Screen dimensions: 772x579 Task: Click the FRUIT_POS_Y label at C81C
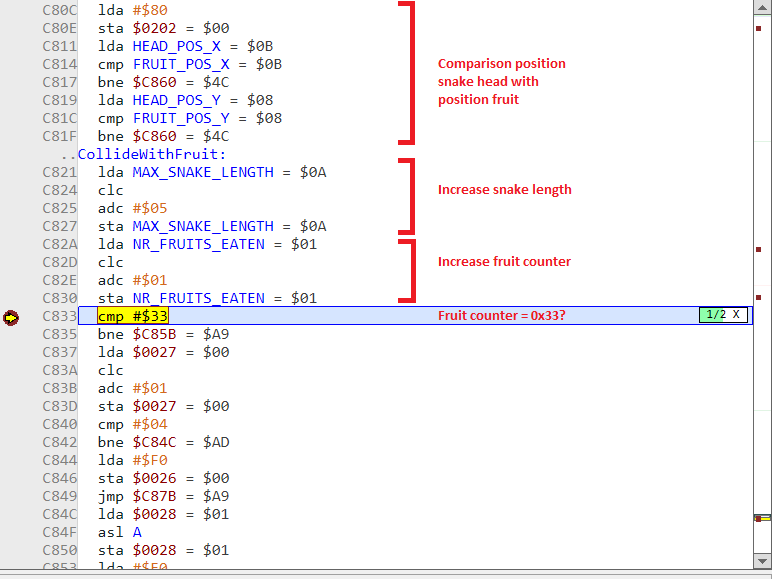coord(181,119)
